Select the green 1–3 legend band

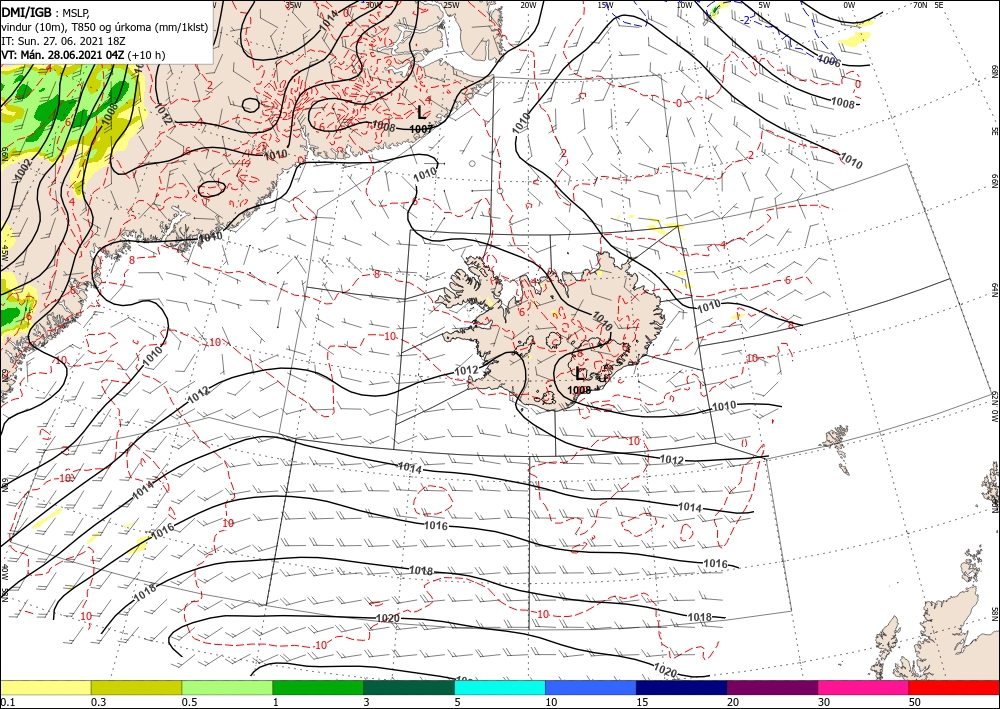click(x=318, y=687)
